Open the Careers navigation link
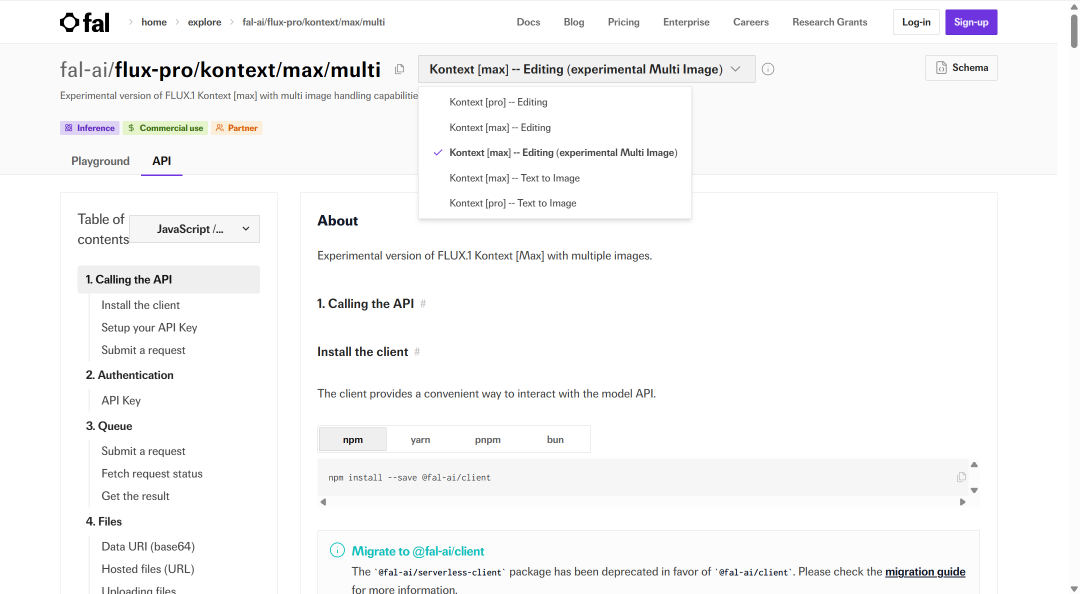This screenshot has width=1080, height=594. (751, 22)
